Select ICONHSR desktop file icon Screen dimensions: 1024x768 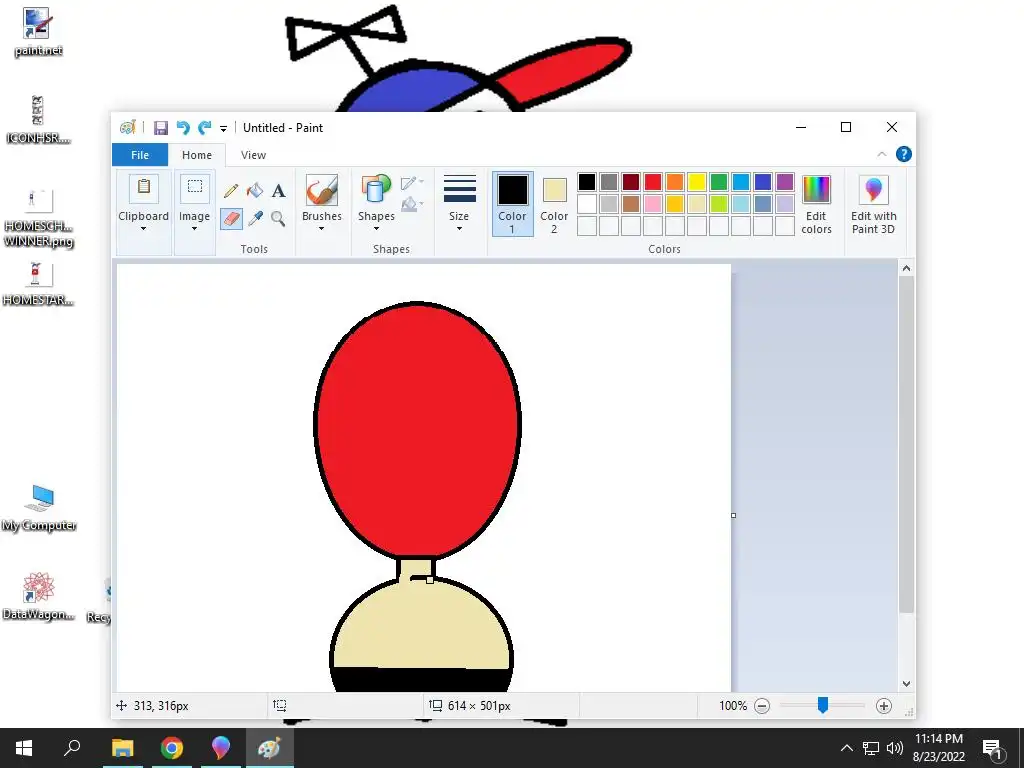(37, 119)
